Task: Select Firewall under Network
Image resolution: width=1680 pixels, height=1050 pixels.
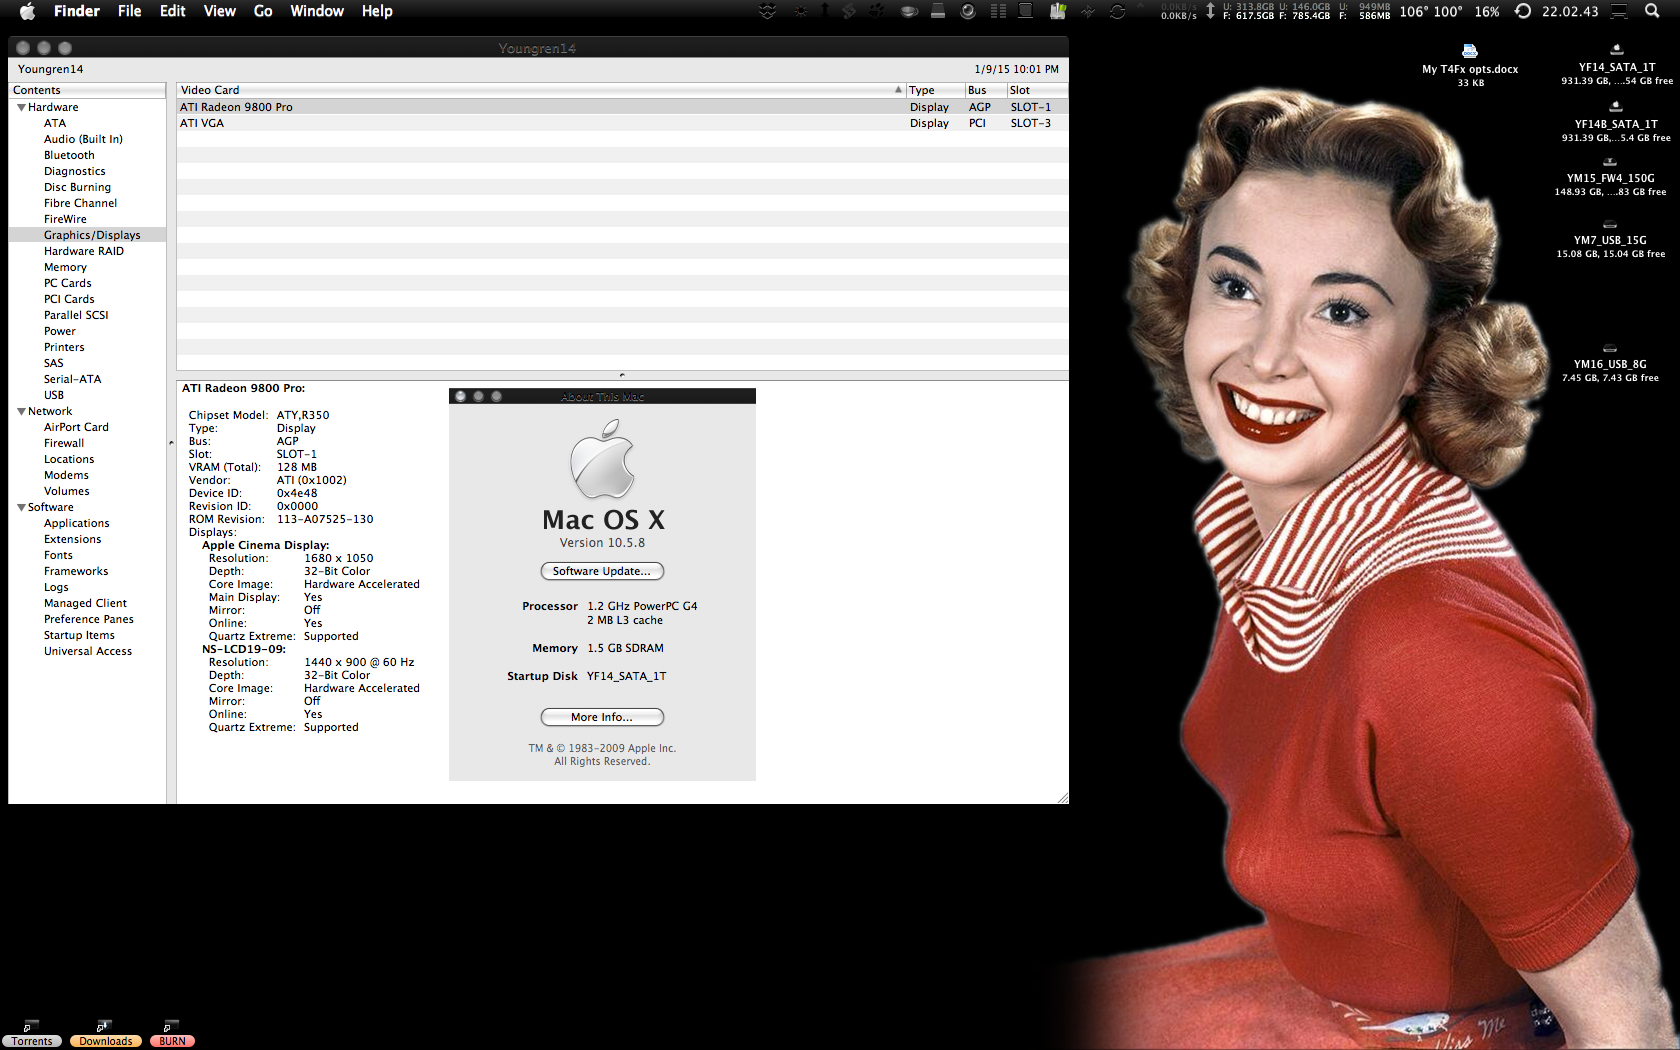Action: [64, 443]
